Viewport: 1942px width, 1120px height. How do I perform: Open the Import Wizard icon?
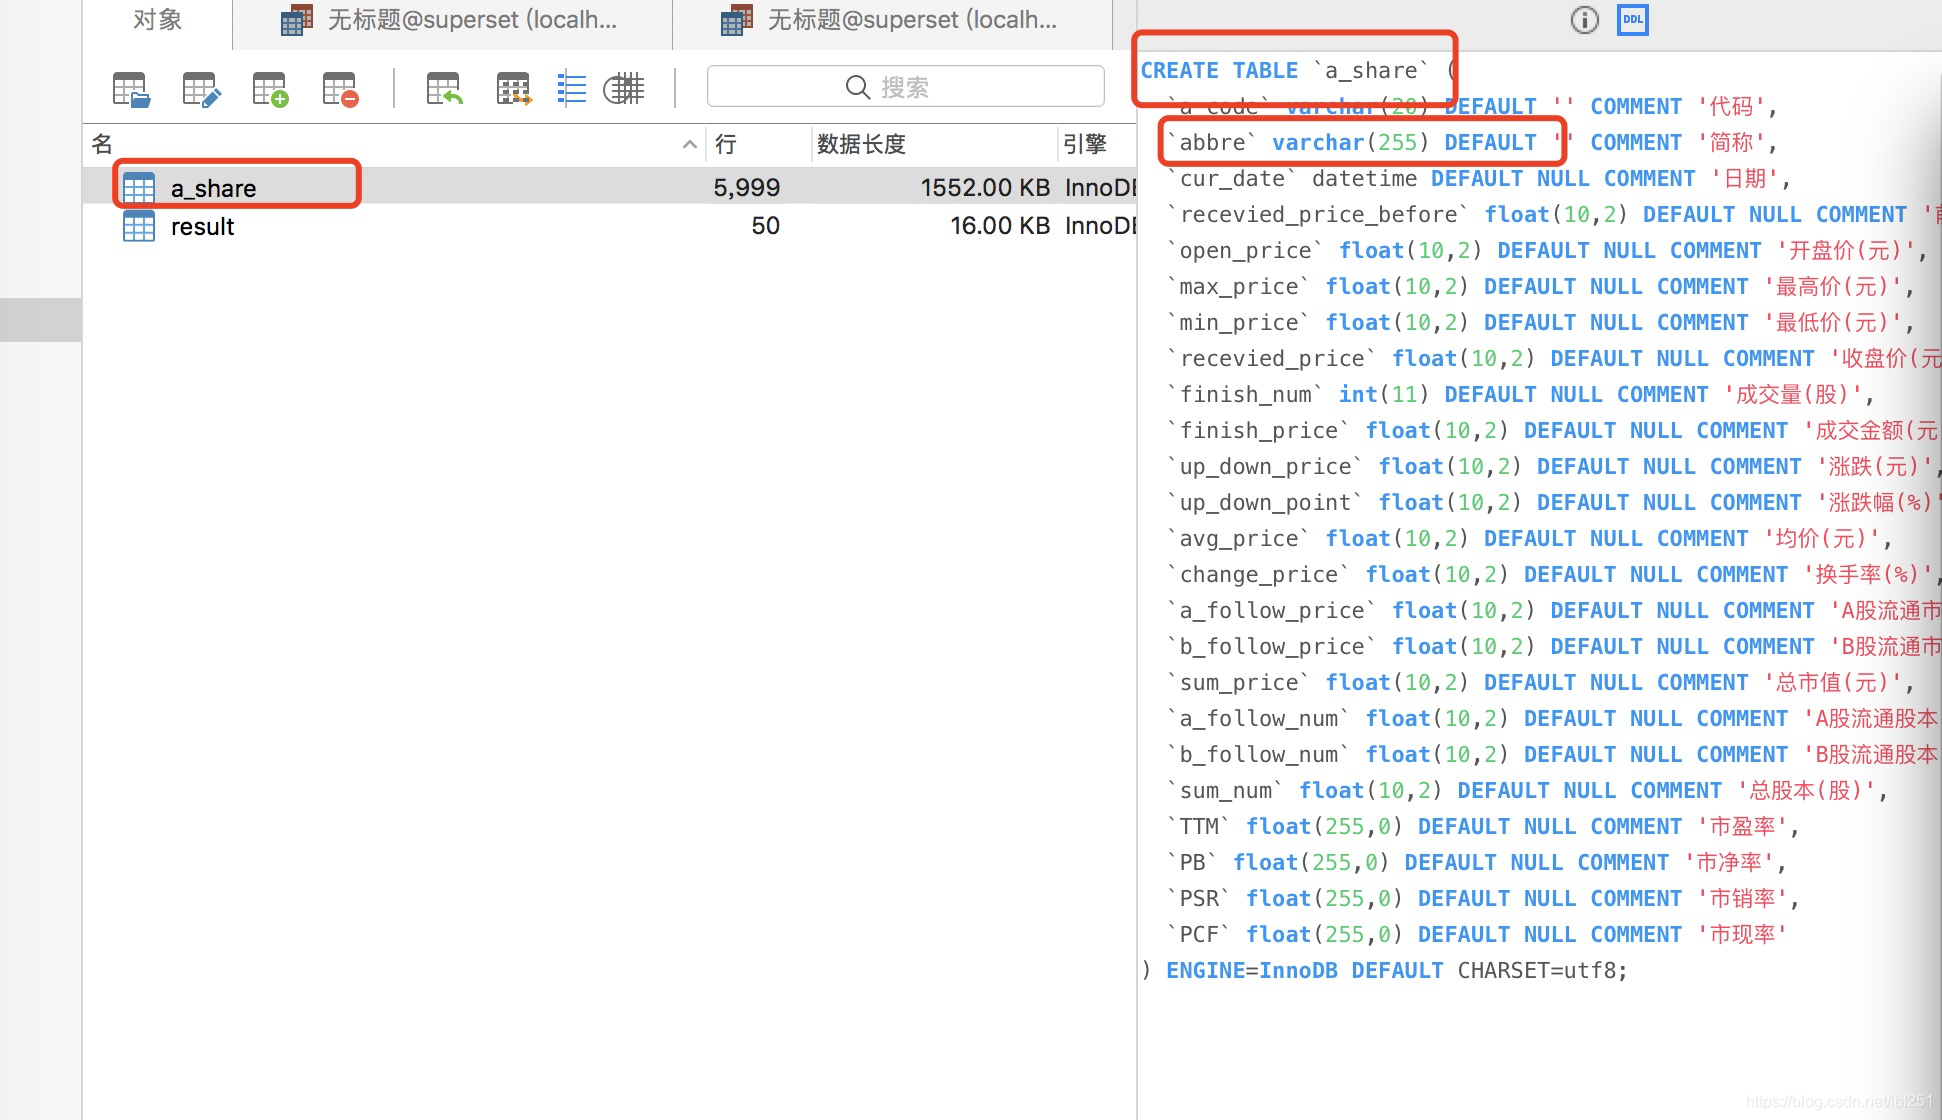pyautogui.click(x=442, y=88)
